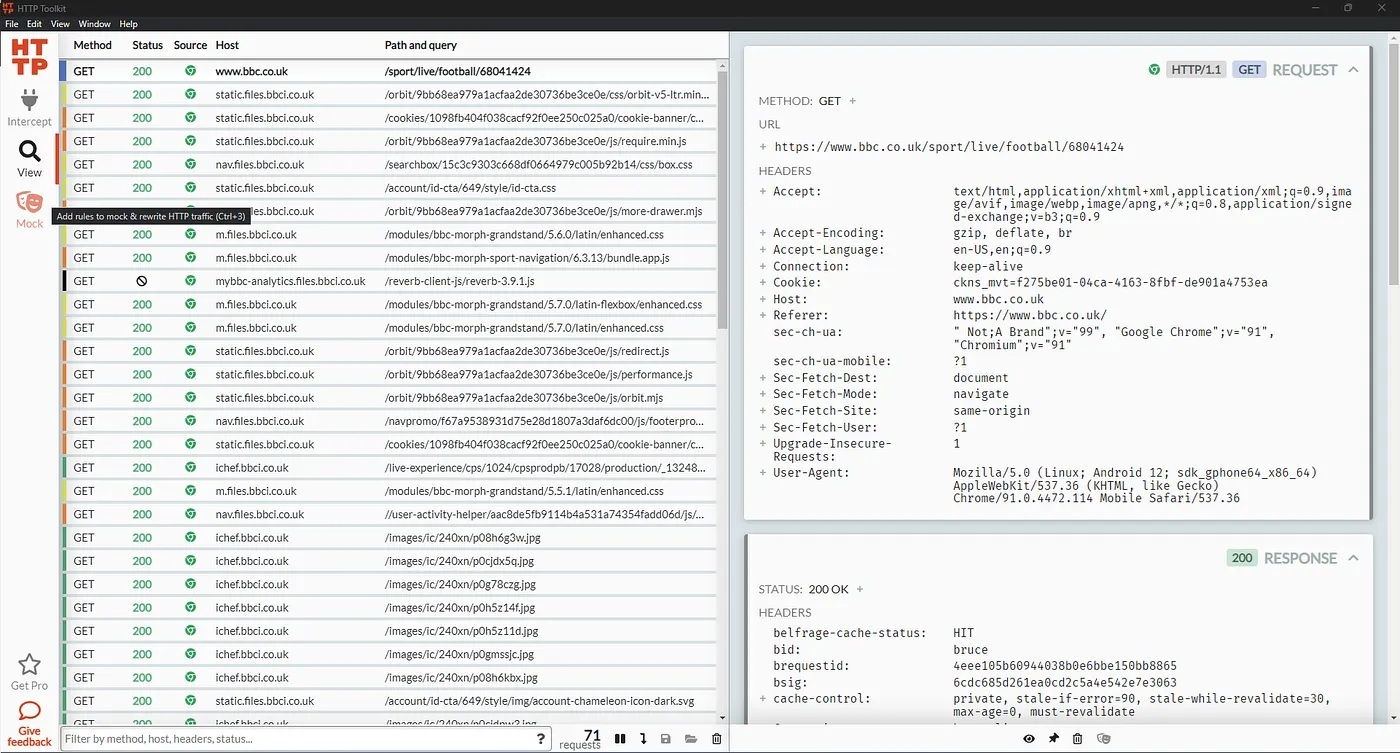This screenshot has width=1400, height=753.
Task: Pause capturing of HTTP requests
Action: pos(620,739)
